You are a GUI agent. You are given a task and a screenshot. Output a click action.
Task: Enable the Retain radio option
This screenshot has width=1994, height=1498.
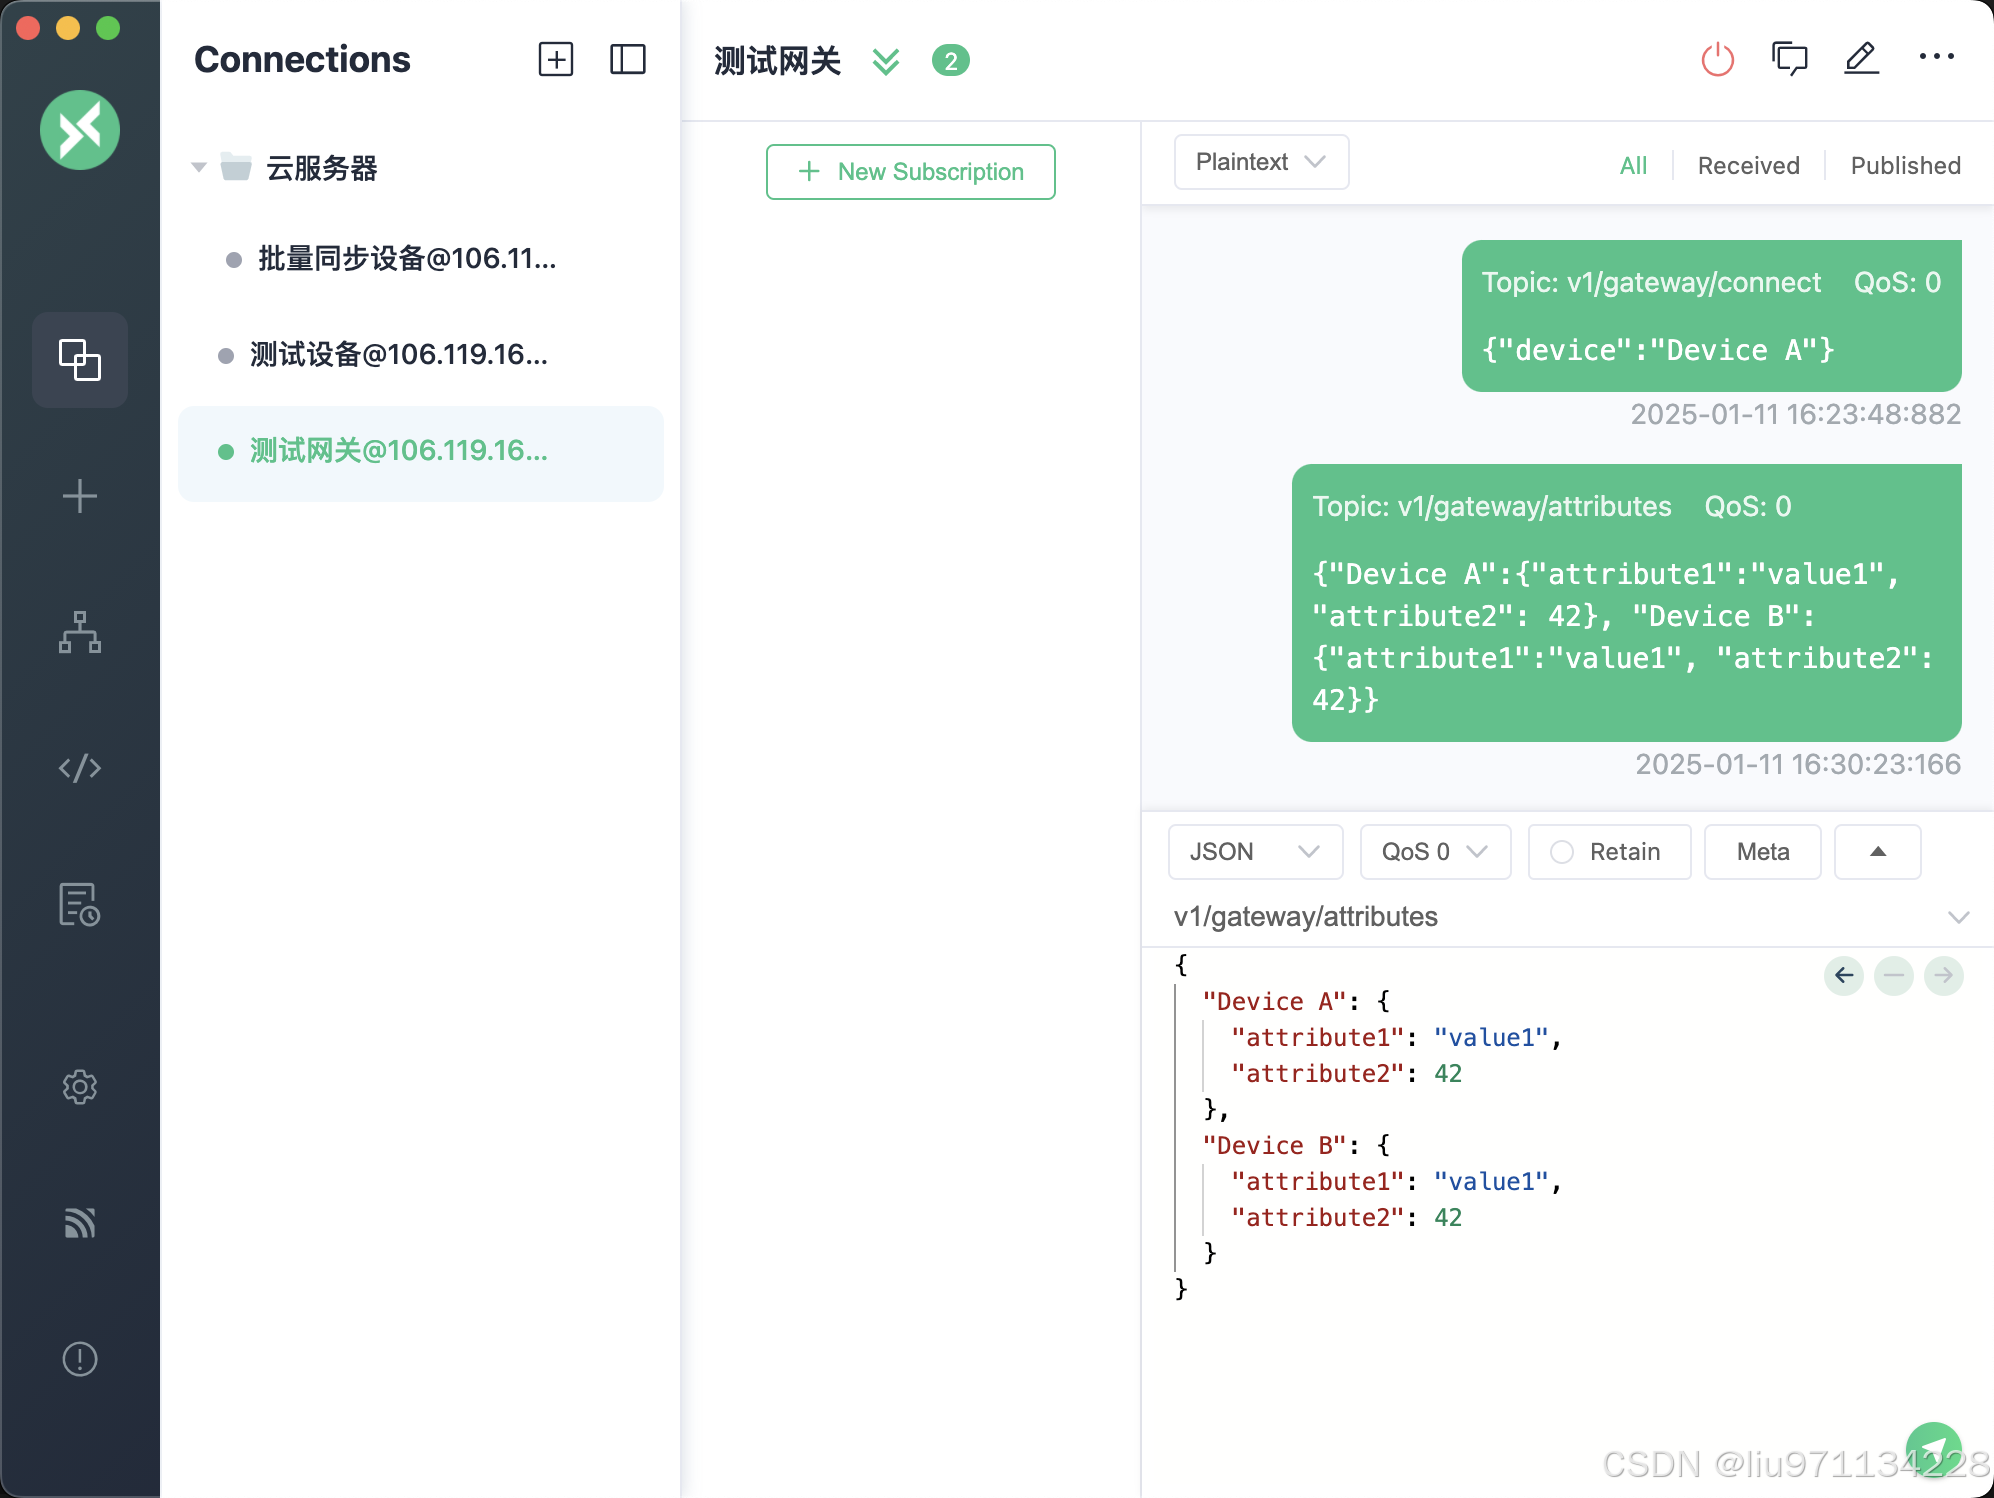pos(1562,852)
